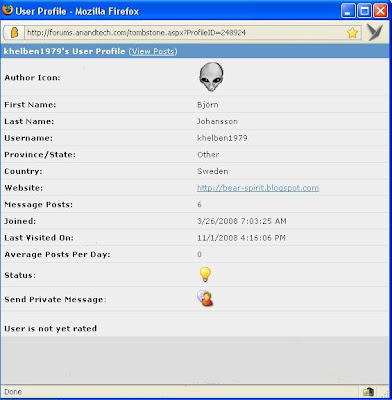Click the 'Send Private Message:' label
Image resolution: width=392 pixels, height=400 pixels.
point(55,299)
